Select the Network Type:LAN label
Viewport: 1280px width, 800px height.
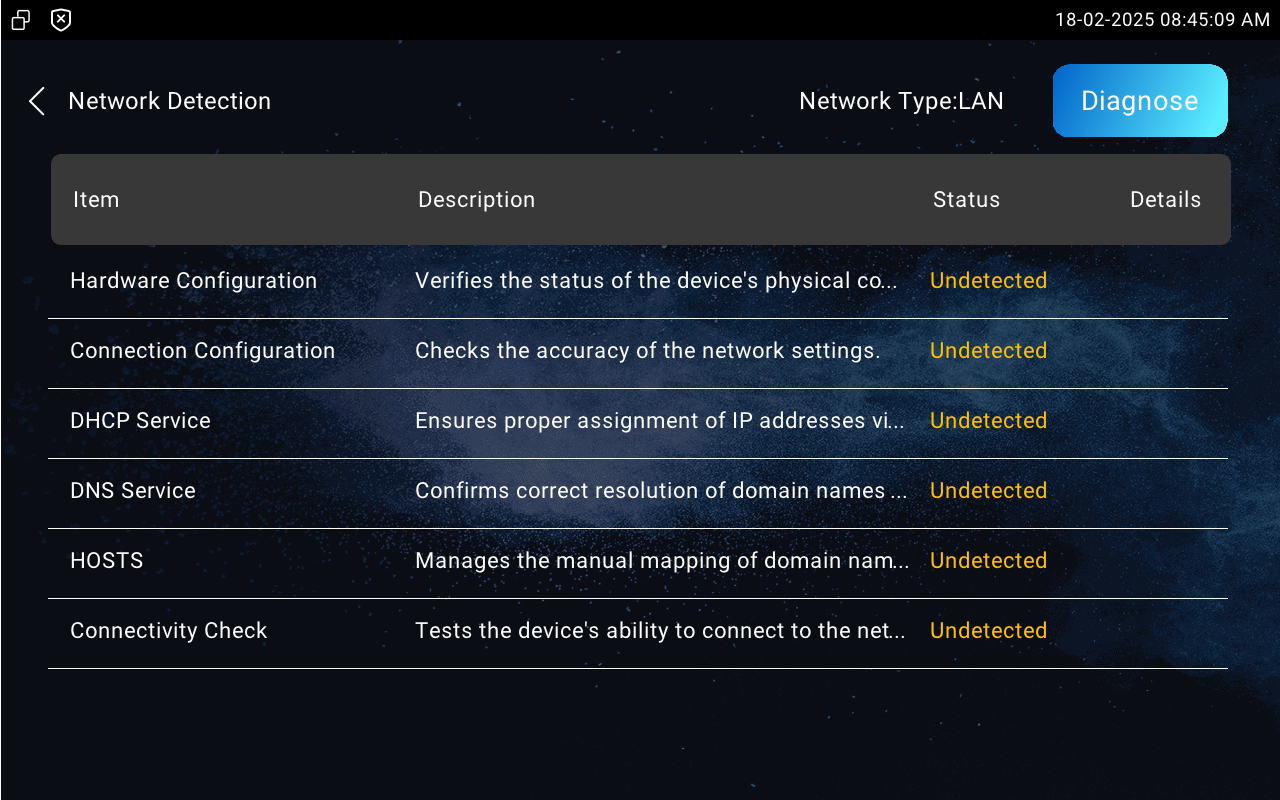click(x=901, y=101)
